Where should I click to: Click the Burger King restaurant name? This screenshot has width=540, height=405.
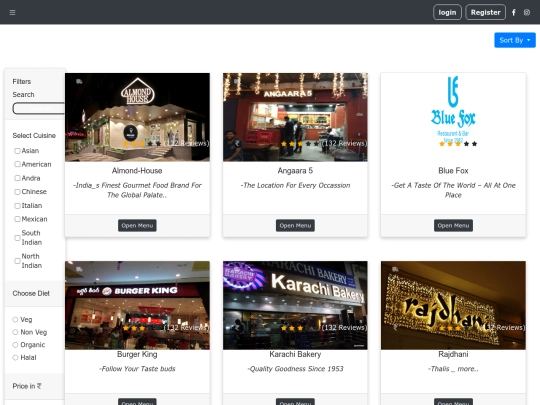137,354
